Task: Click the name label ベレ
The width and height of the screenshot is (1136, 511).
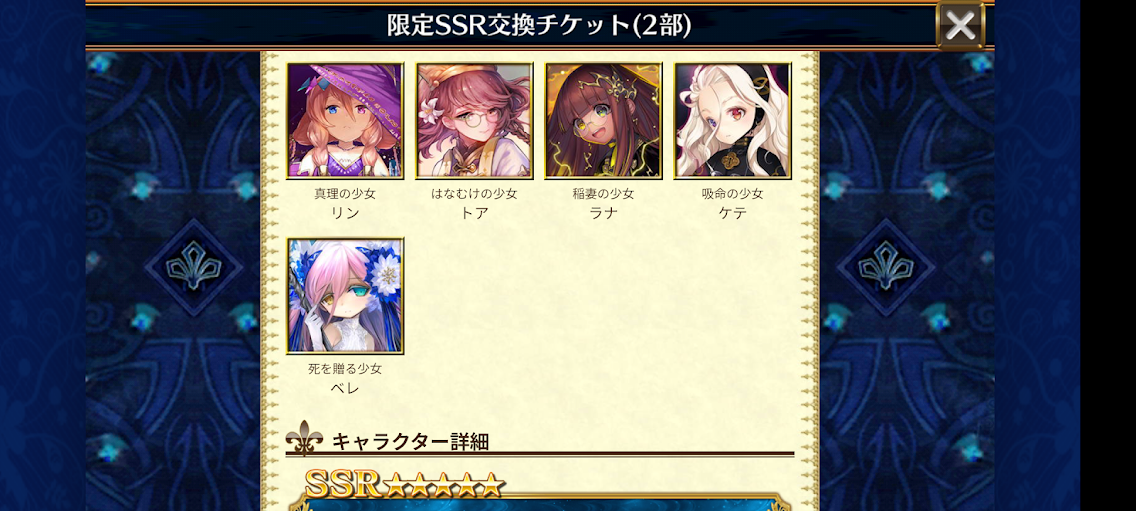Action: (345, 388)
